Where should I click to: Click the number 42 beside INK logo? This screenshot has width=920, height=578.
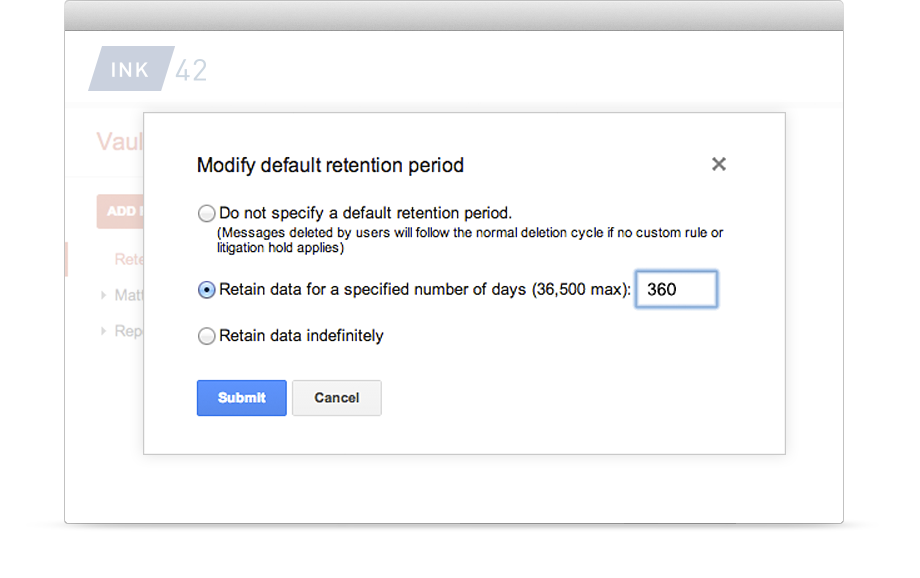(191, 70)
